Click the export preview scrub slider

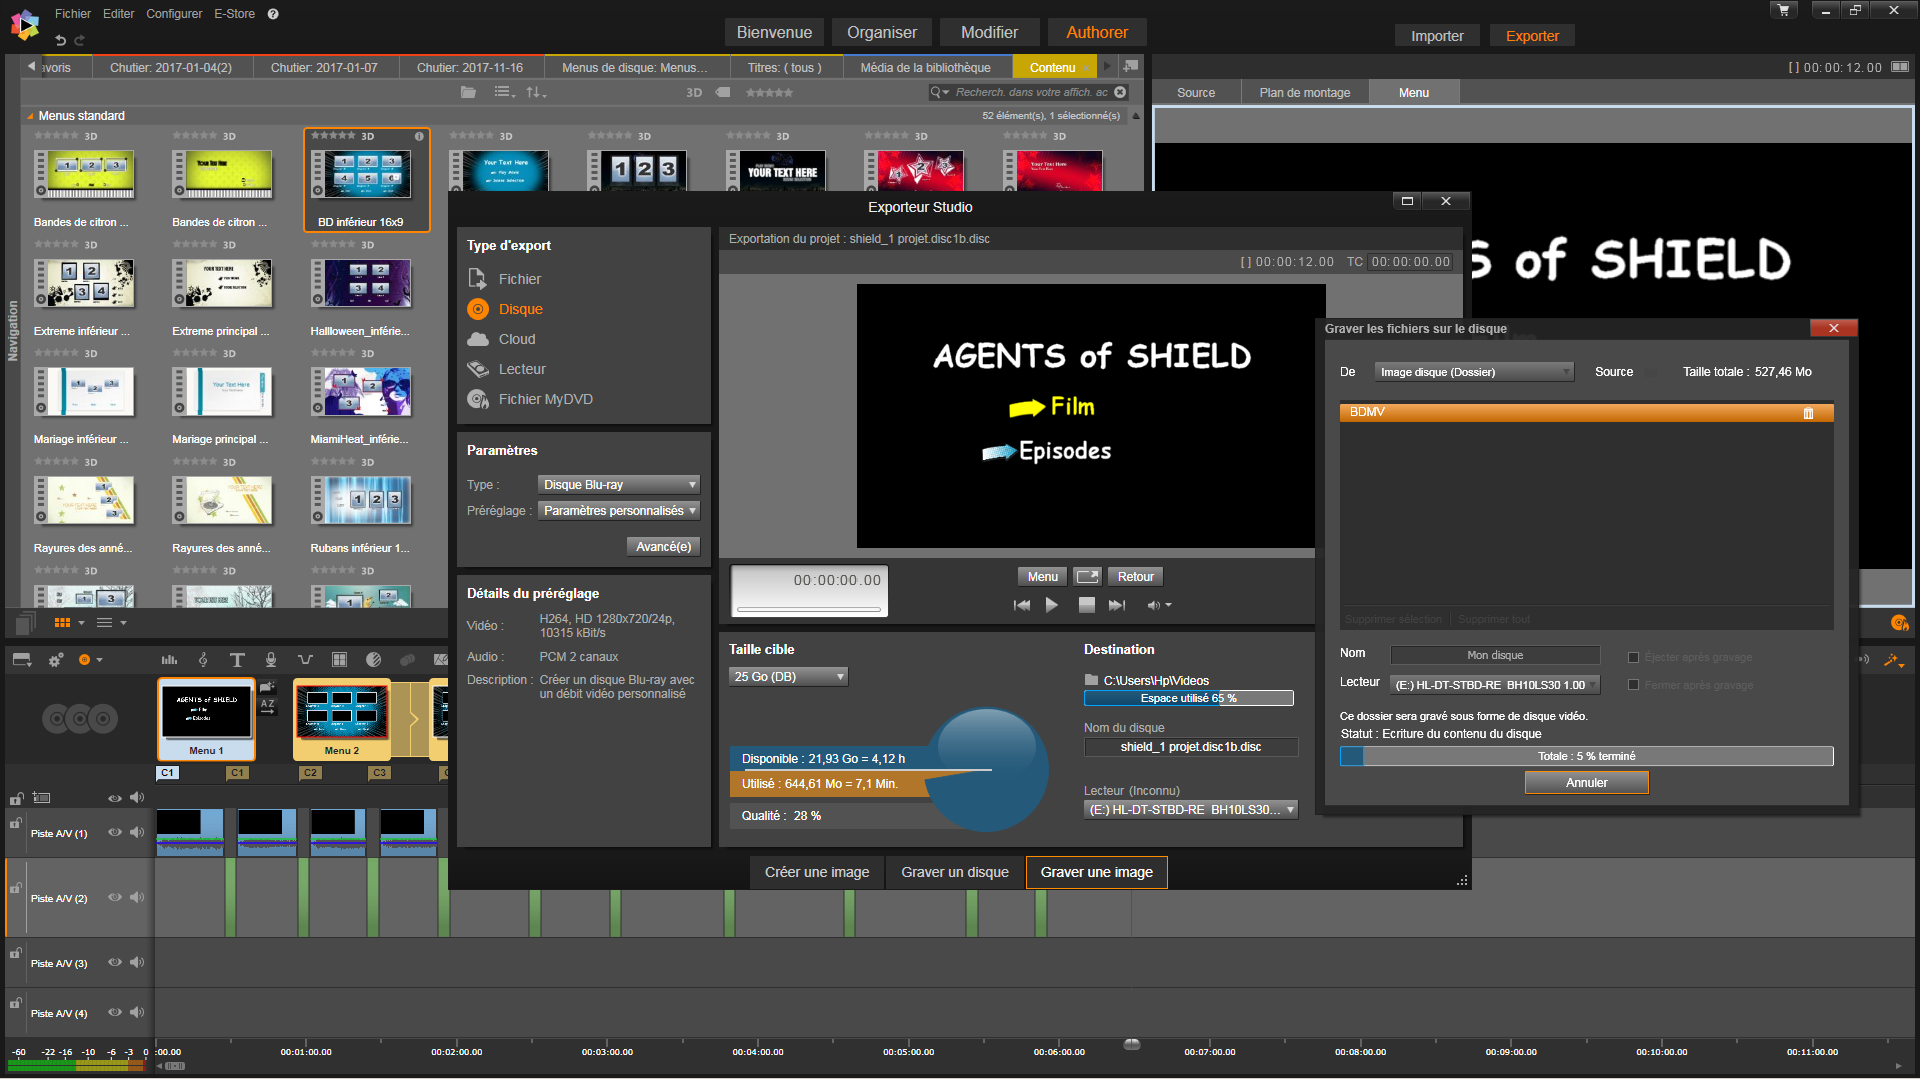click(809, 609)
